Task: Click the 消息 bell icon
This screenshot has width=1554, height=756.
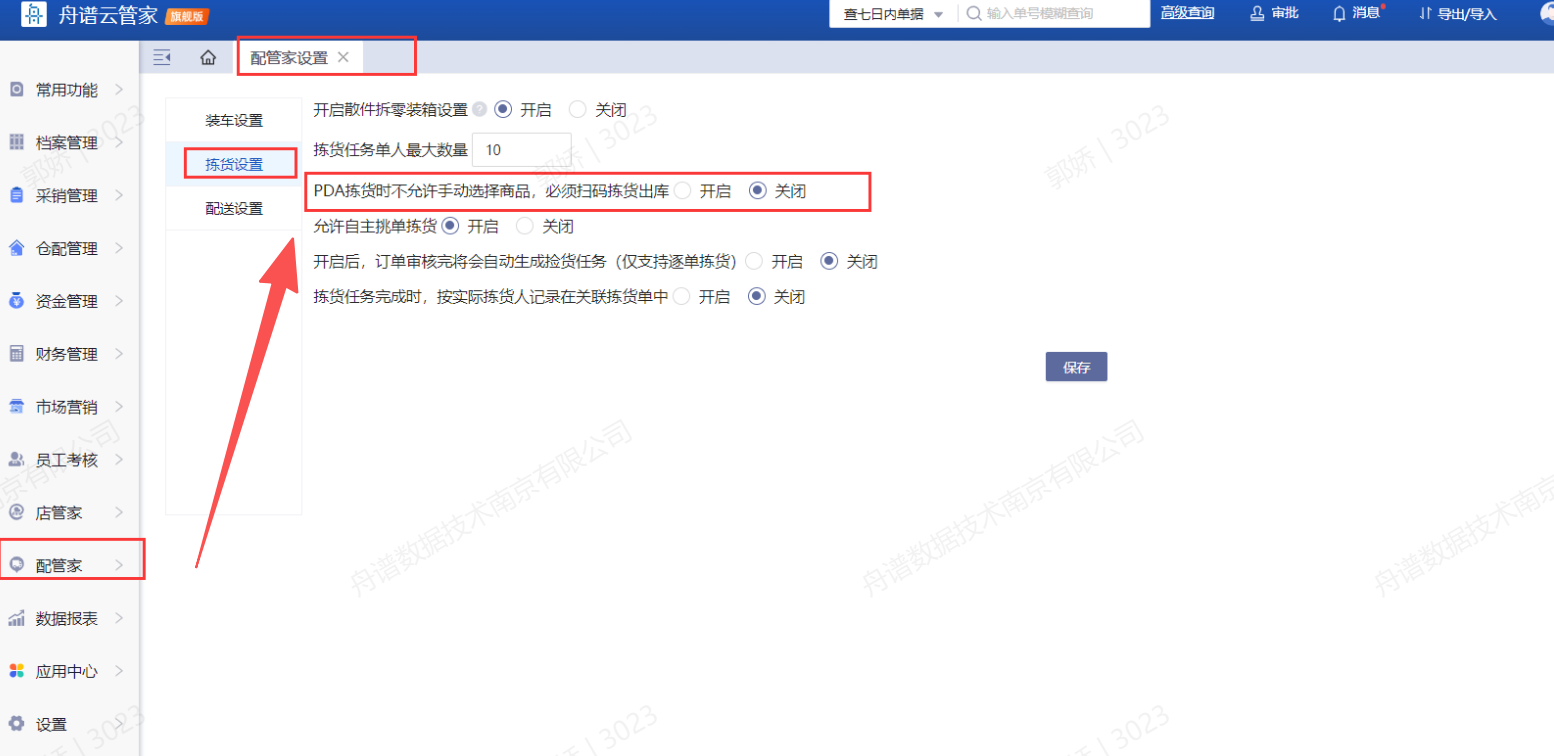Action: tap(1339, 13)
